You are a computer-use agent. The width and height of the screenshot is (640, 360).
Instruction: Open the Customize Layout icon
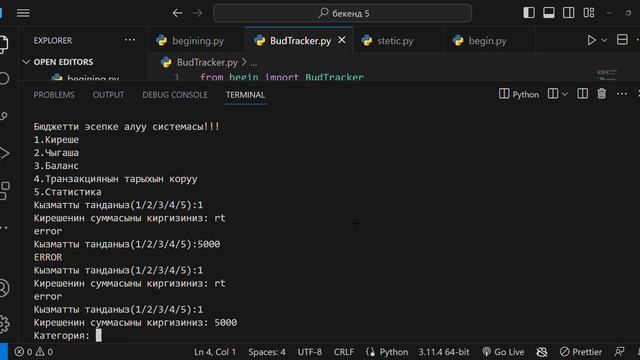[589, 13]
